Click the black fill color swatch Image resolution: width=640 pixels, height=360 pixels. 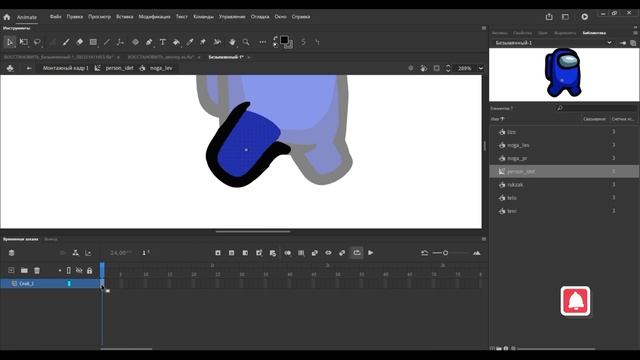[x=284, y=40]
